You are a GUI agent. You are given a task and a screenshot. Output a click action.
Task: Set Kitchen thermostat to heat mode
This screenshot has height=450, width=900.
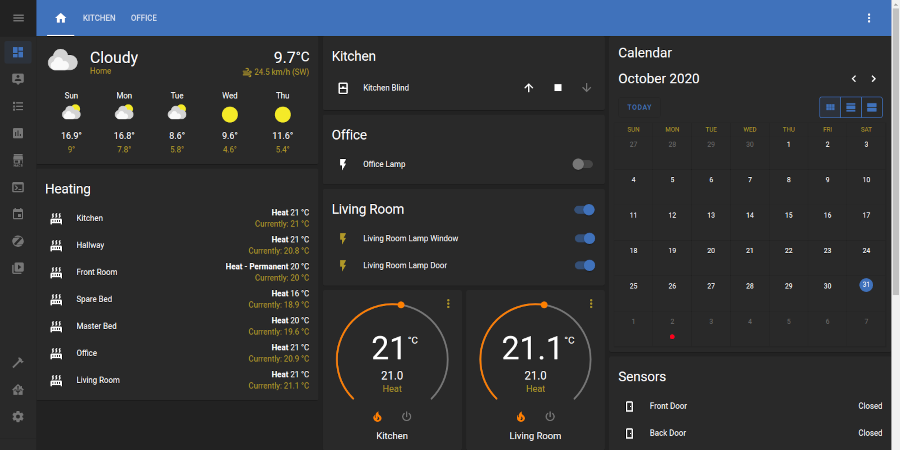click(x=378, y=416)
